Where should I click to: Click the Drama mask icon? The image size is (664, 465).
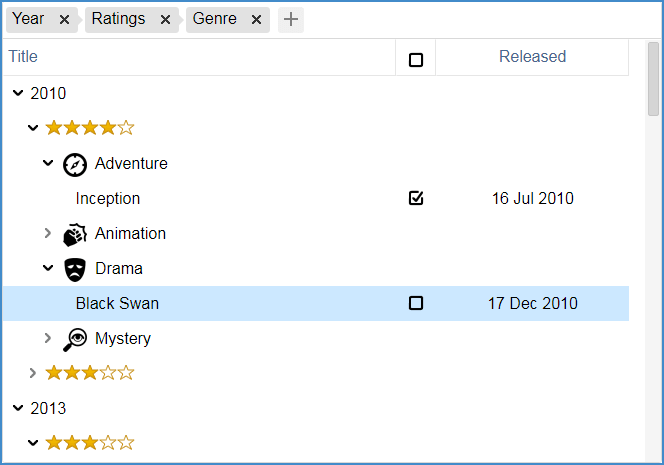(x=75, y=269)
